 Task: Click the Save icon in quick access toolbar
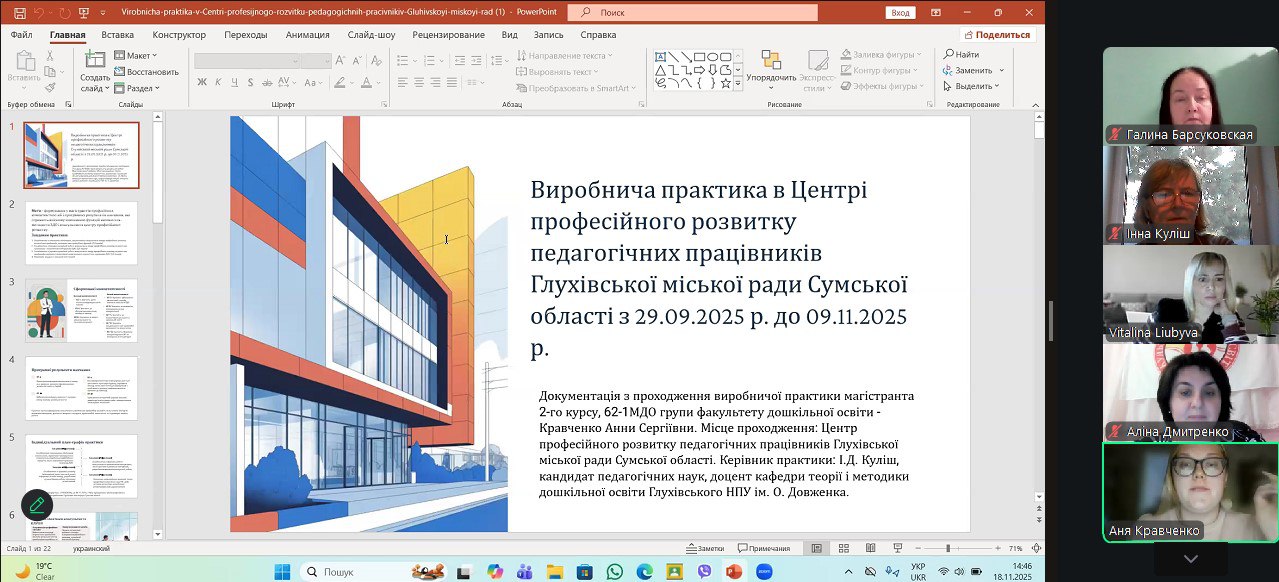(19, 13)
